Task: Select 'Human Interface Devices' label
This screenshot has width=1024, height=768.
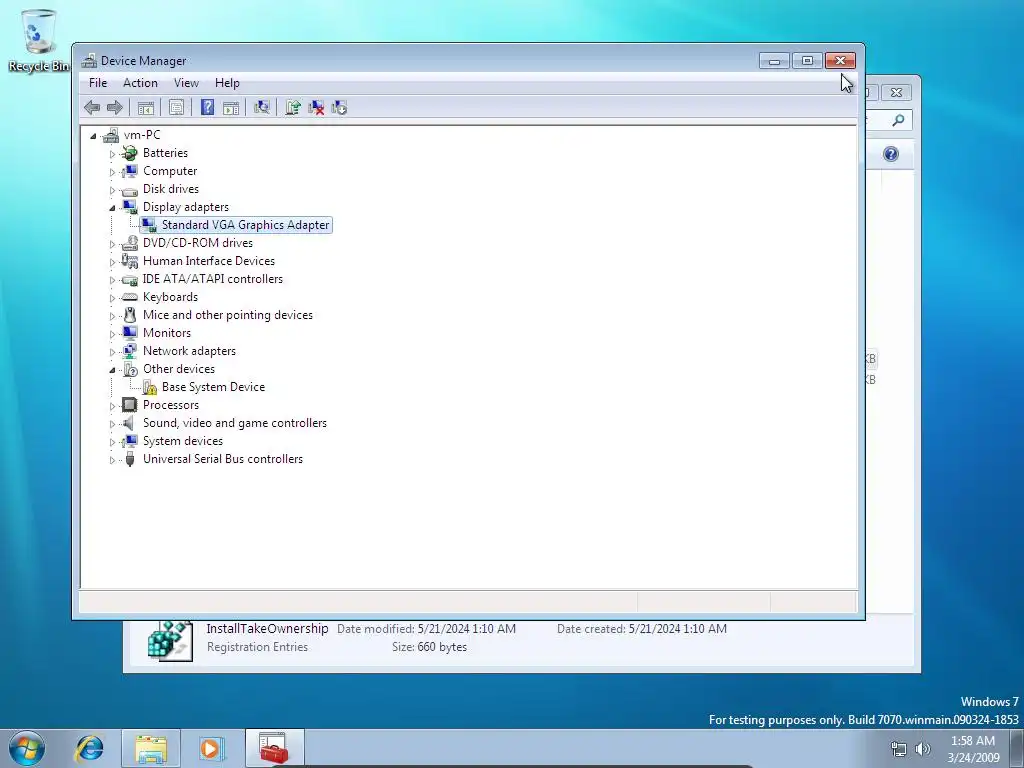Action: tap(209, 261)
